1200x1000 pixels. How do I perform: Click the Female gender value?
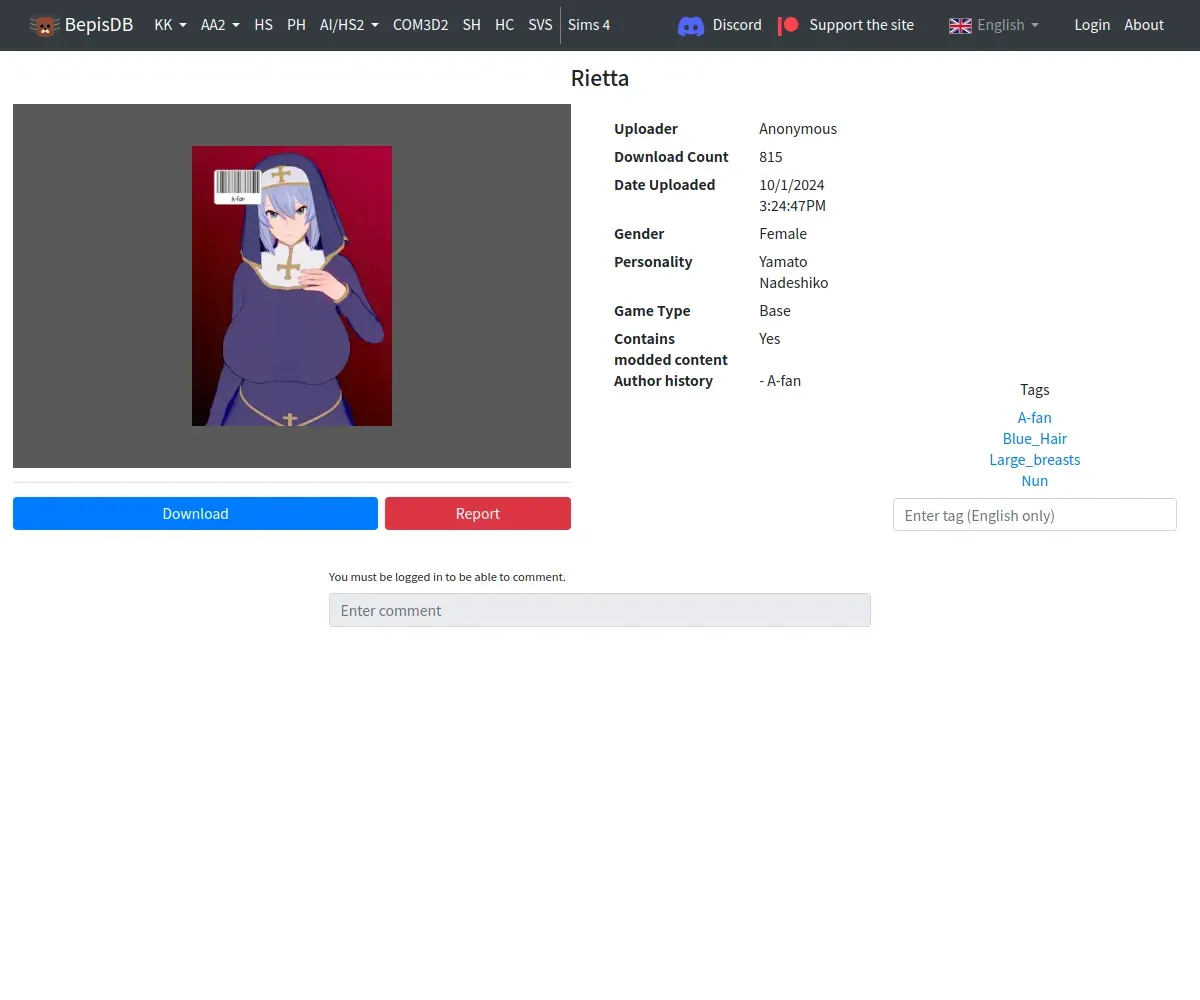tap(783, 234)
